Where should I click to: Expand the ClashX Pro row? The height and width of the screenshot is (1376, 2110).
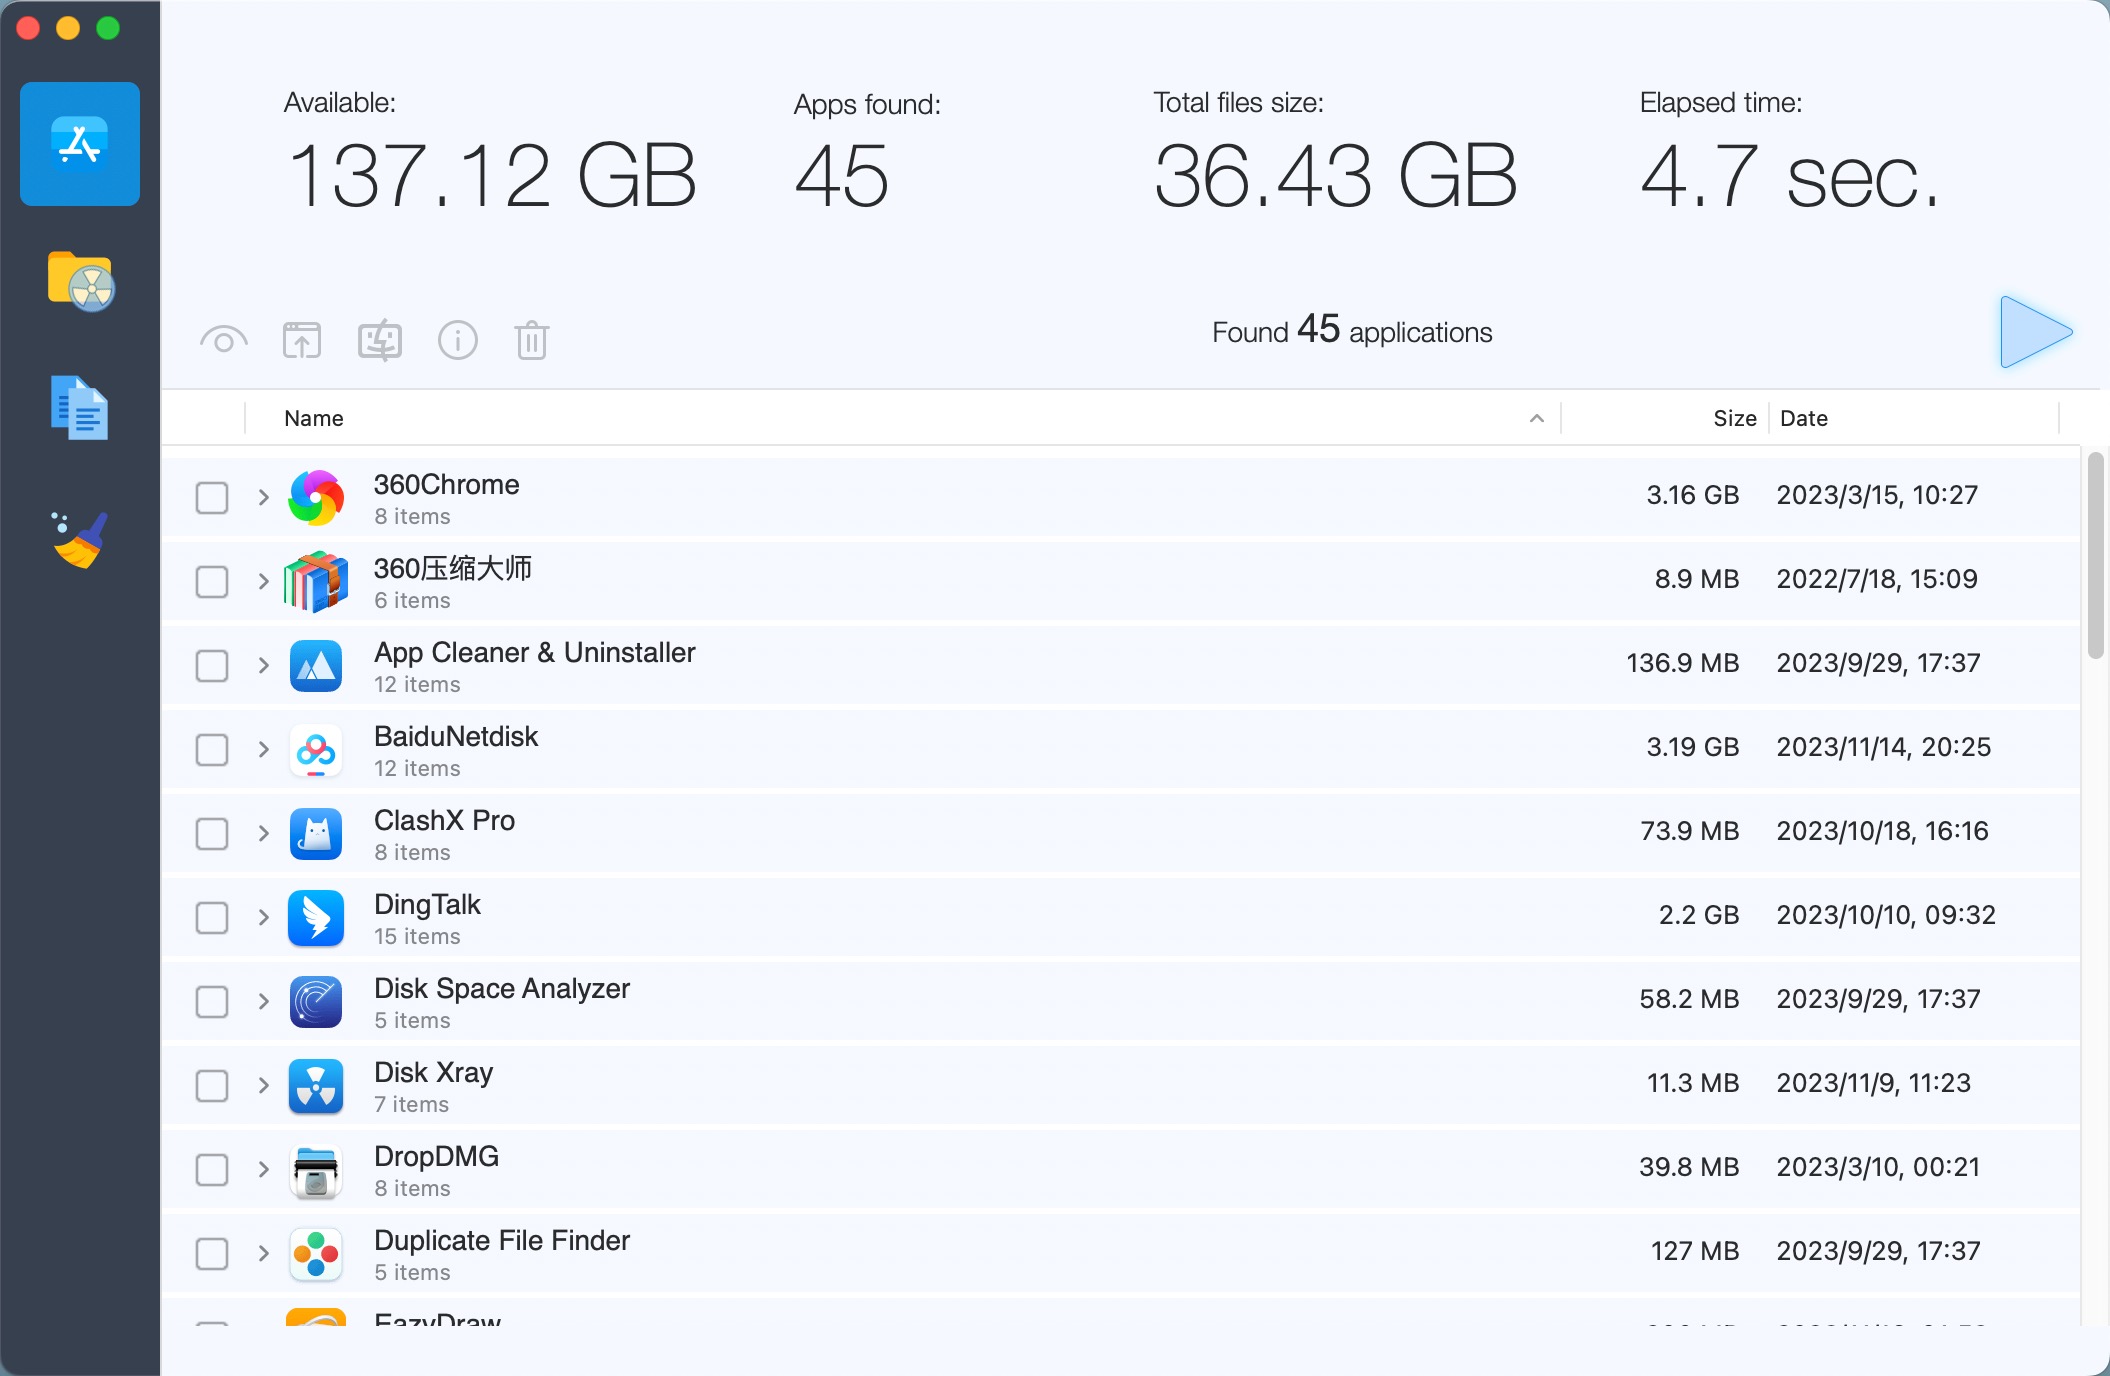click(263, 833)
